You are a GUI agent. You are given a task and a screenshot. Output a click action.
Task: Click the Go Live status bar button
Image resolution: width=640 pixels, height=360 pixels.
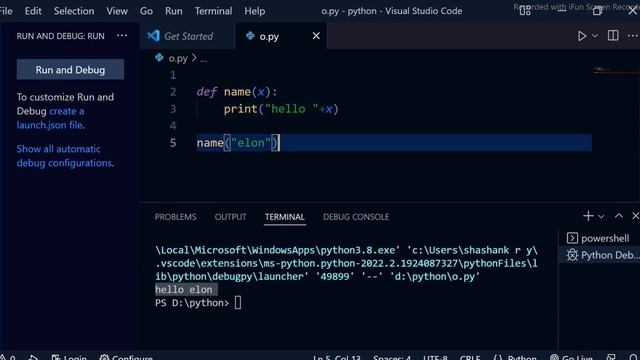click(571, 357)
